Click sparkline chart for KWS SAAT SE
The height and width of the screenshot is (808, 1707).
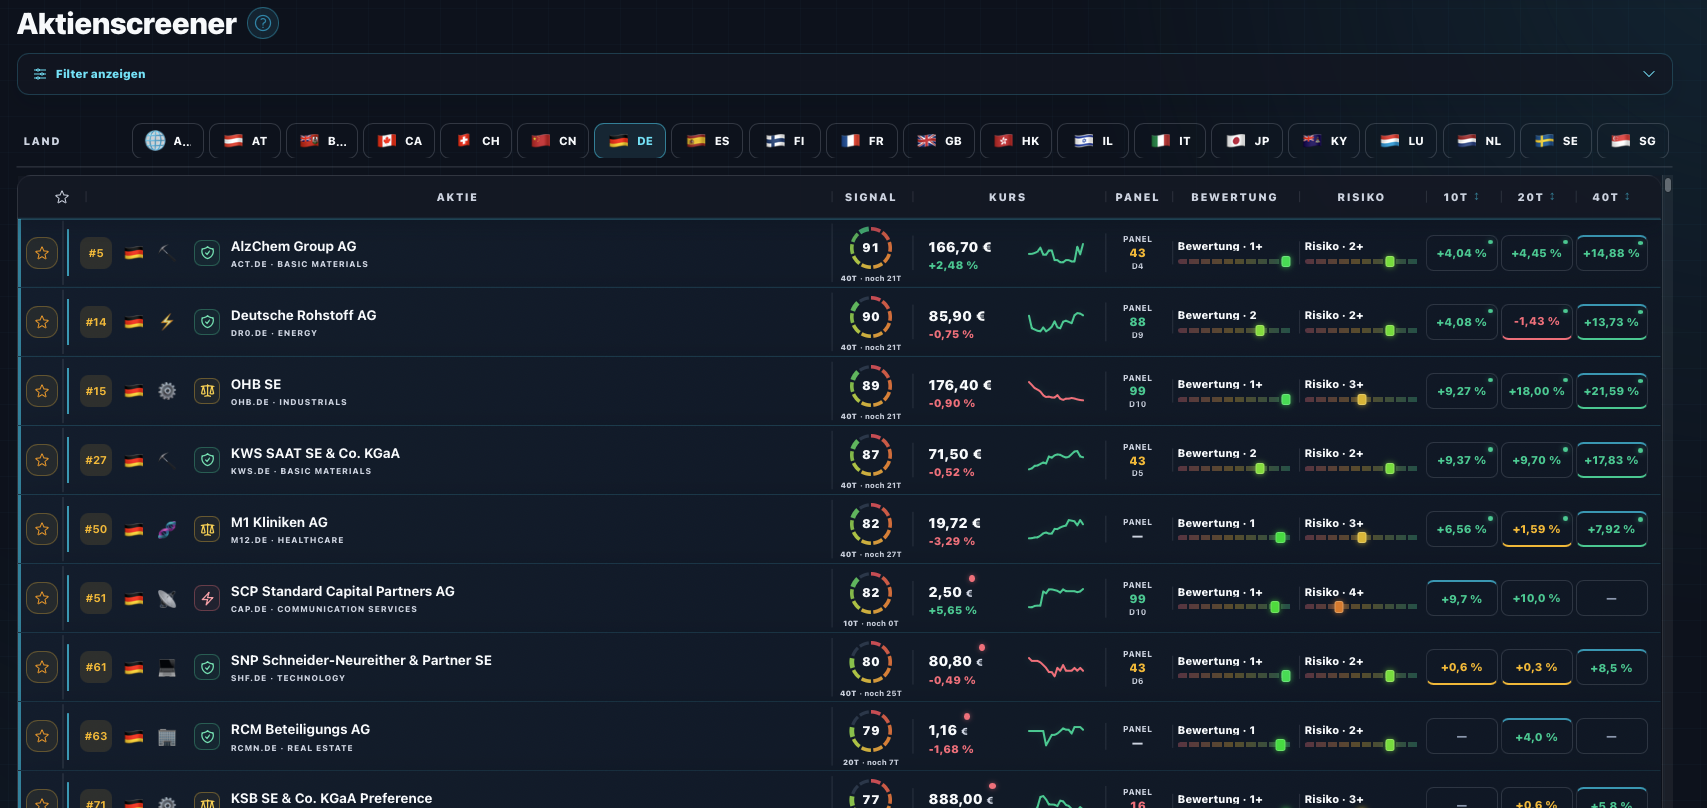tap(1056, 460)
